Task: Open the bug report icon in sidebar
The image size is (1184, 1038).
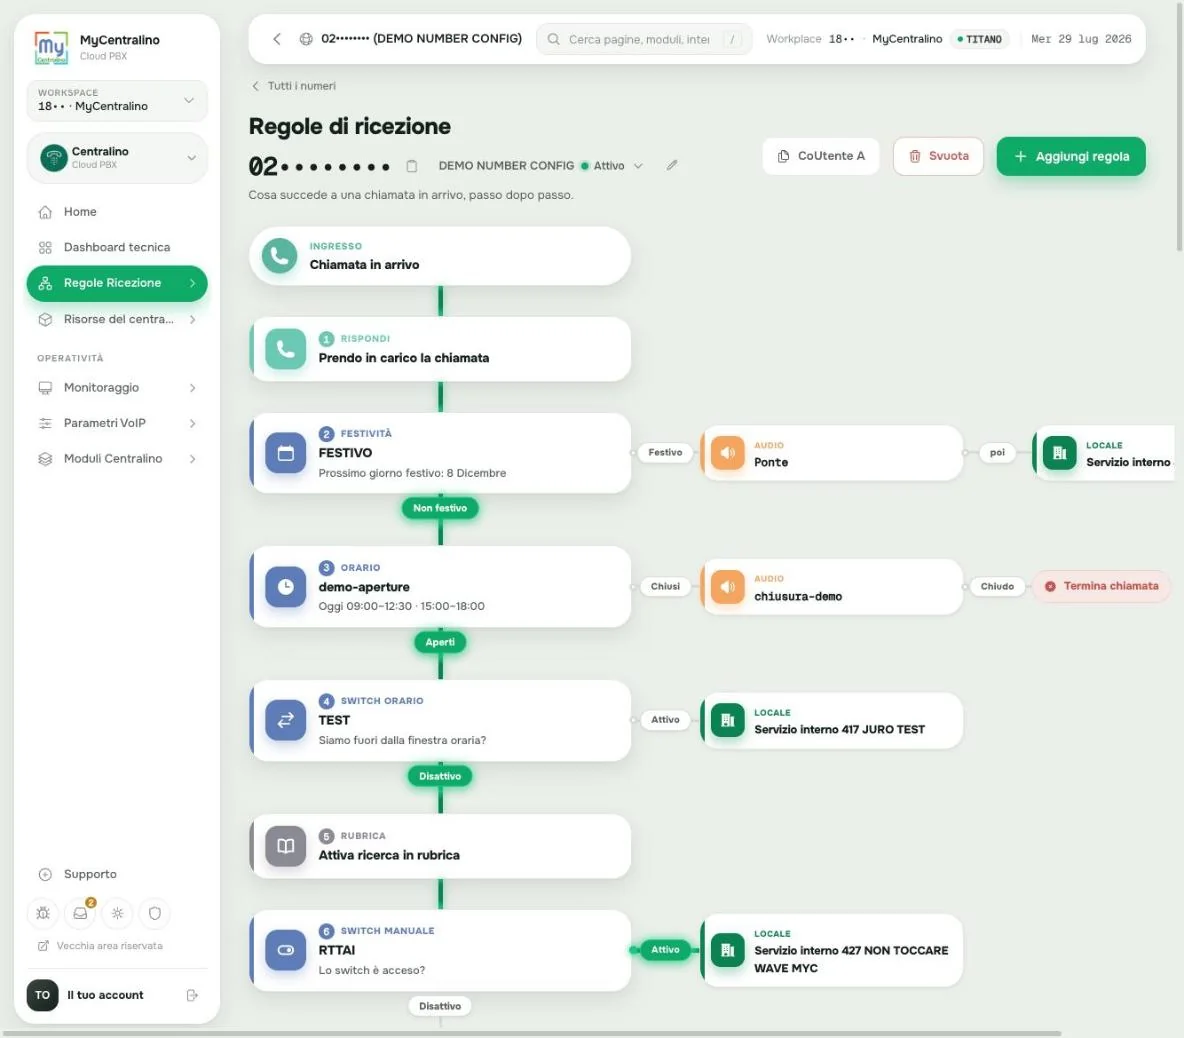Action: tap(43, 913)
